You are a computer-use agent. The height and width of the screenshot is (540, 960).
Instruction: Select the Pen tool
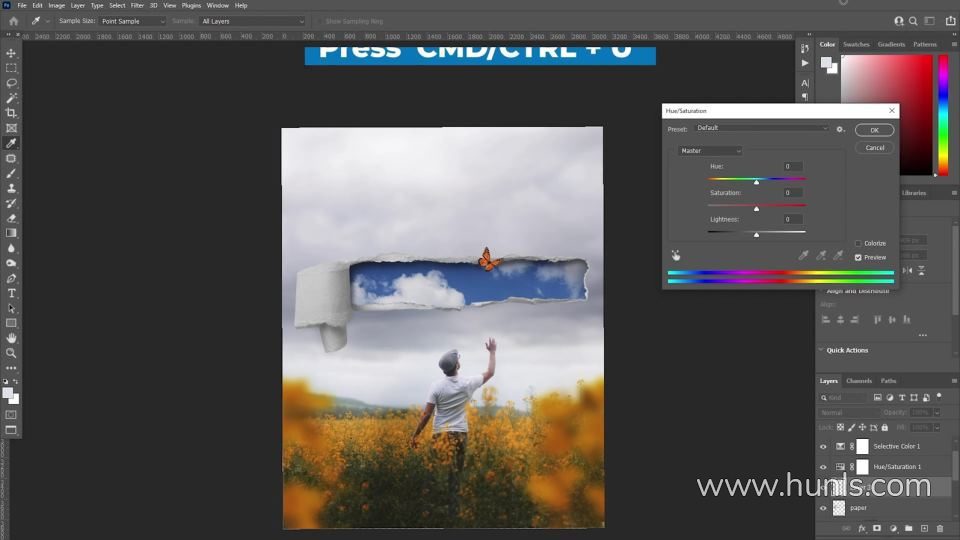(11, 278)
